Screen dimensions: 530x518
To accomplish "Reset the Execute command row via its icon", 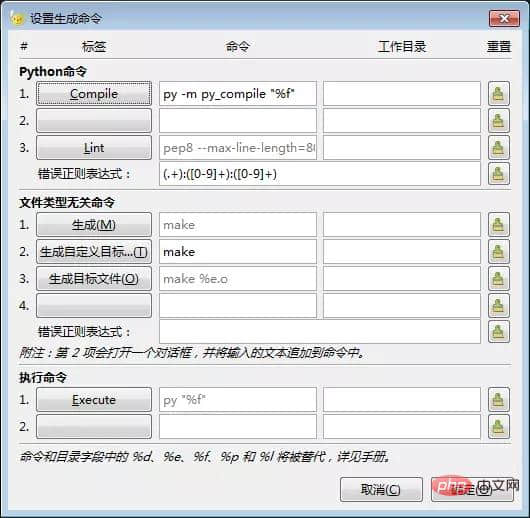I will click(x=499, y=400).
